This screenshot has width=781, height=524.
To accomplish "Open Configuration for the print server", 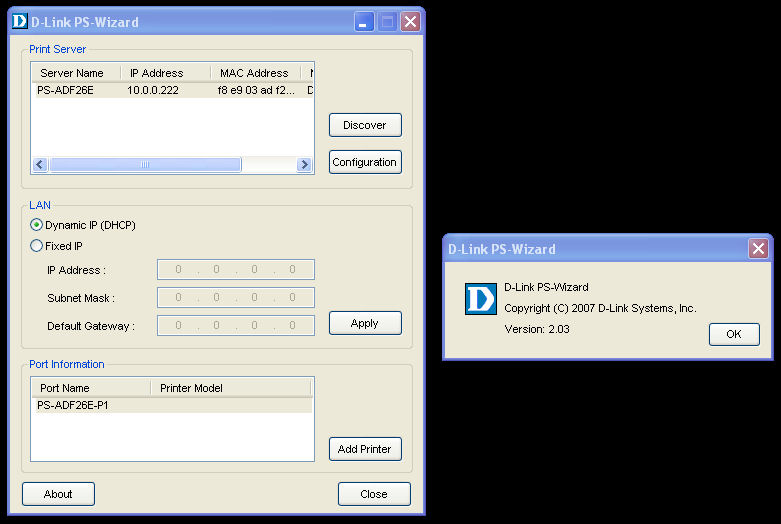I will (365, 162).
